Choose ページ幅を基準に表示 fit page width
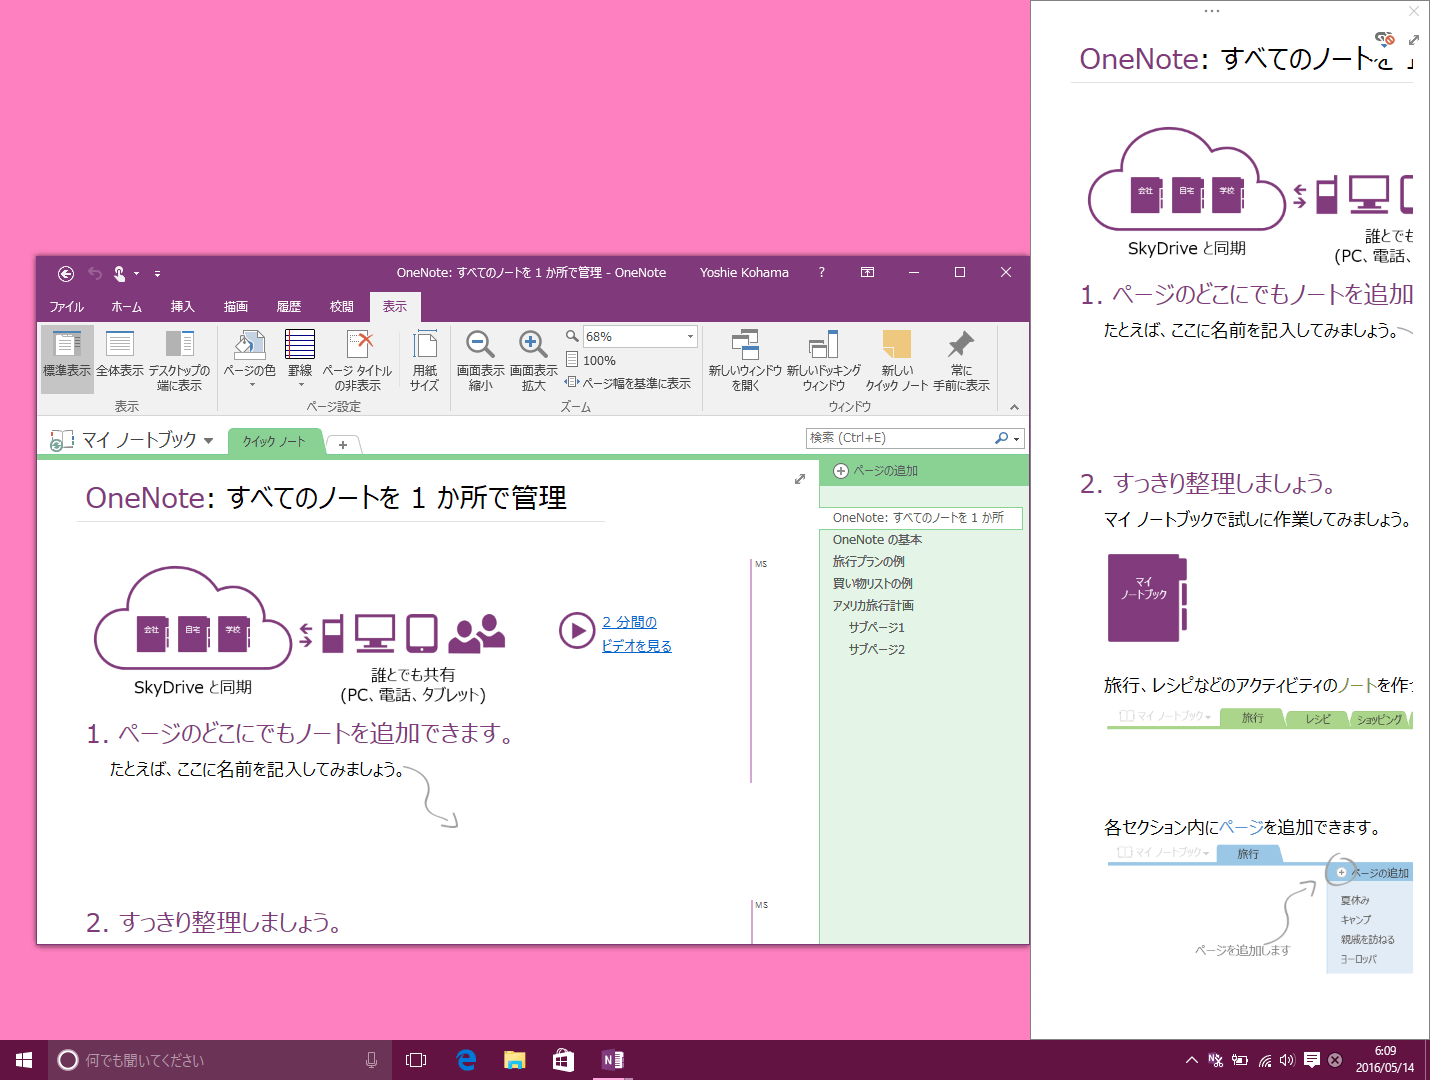 [x=628, y=383]
